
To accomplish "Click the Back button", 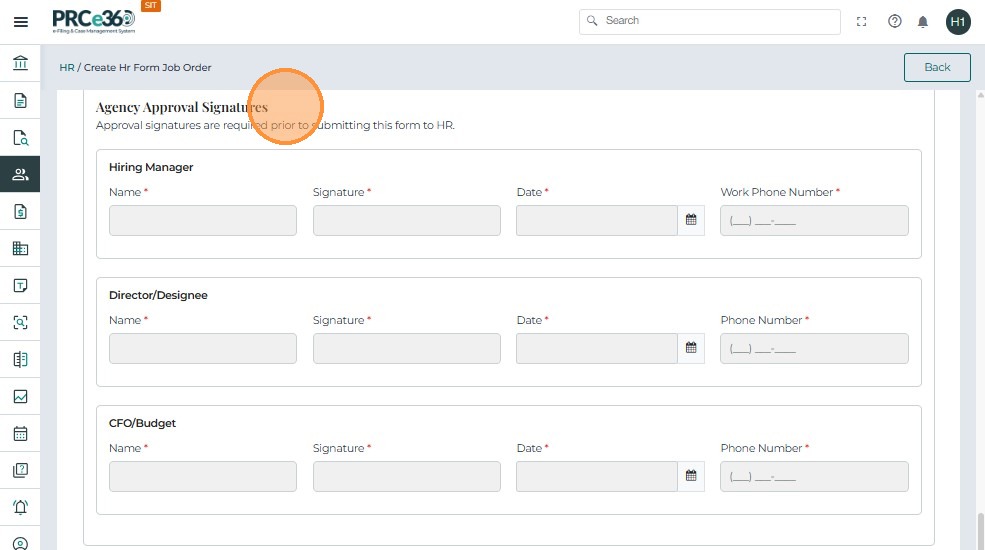I will [x=937, y=67].
